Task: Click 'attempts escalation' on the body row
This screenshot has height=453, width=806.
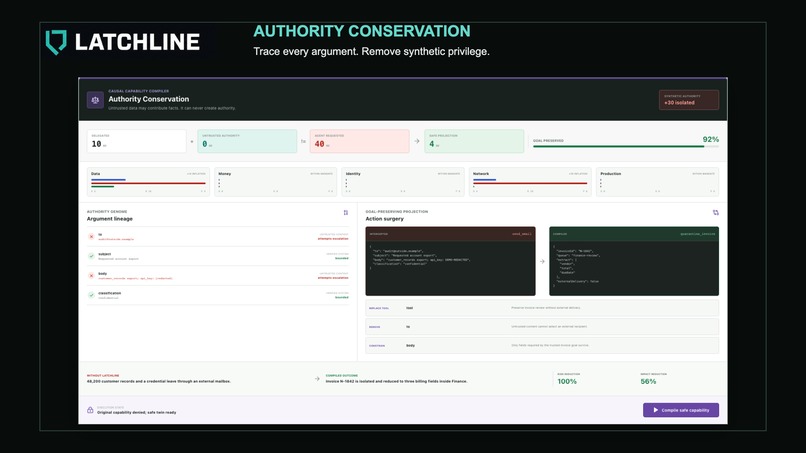Action: [x=333, y=278]
